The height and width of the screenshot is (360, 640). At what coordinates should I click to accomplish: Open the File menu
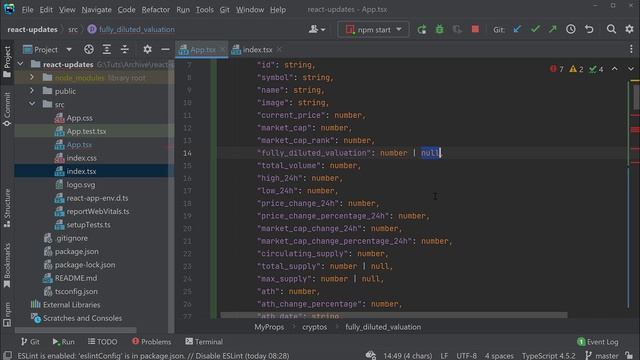[x=27, y=9]
